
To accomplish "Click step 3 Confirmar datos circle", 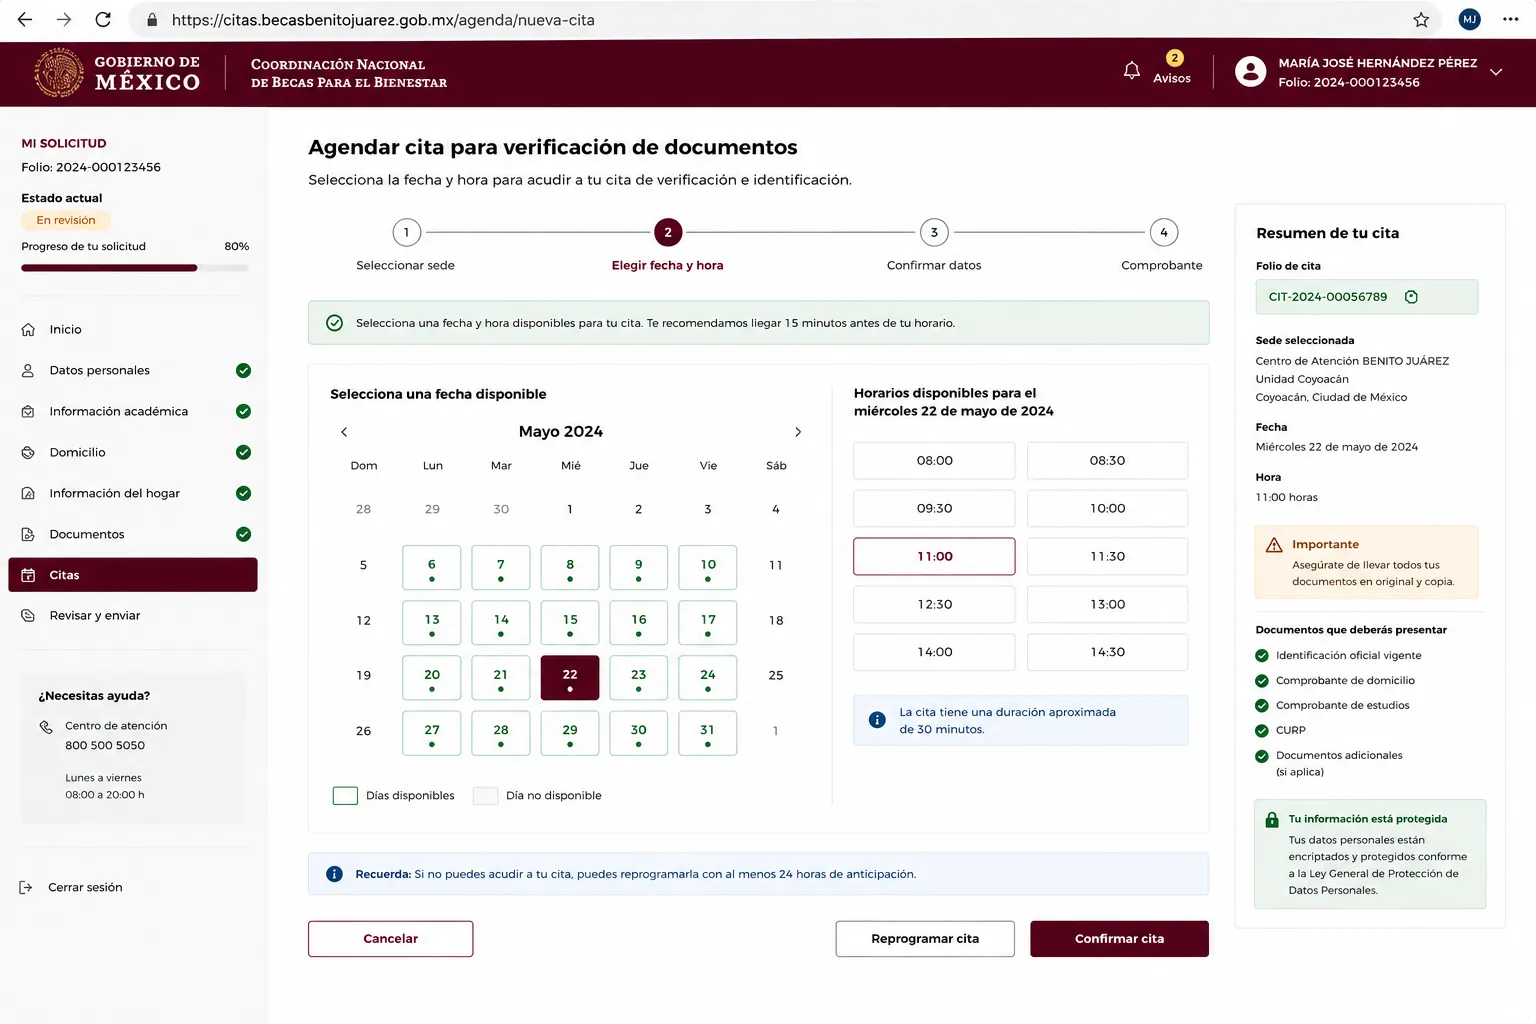I will 934,232.
